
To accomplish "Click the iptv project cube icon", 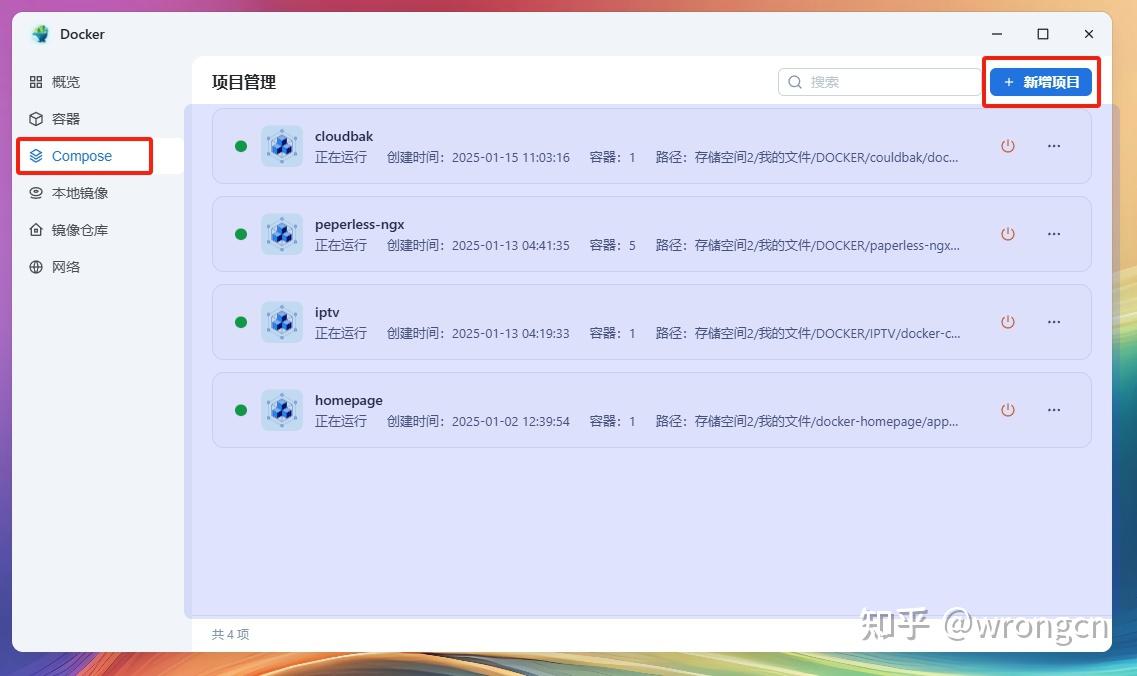I will point(282,321).
